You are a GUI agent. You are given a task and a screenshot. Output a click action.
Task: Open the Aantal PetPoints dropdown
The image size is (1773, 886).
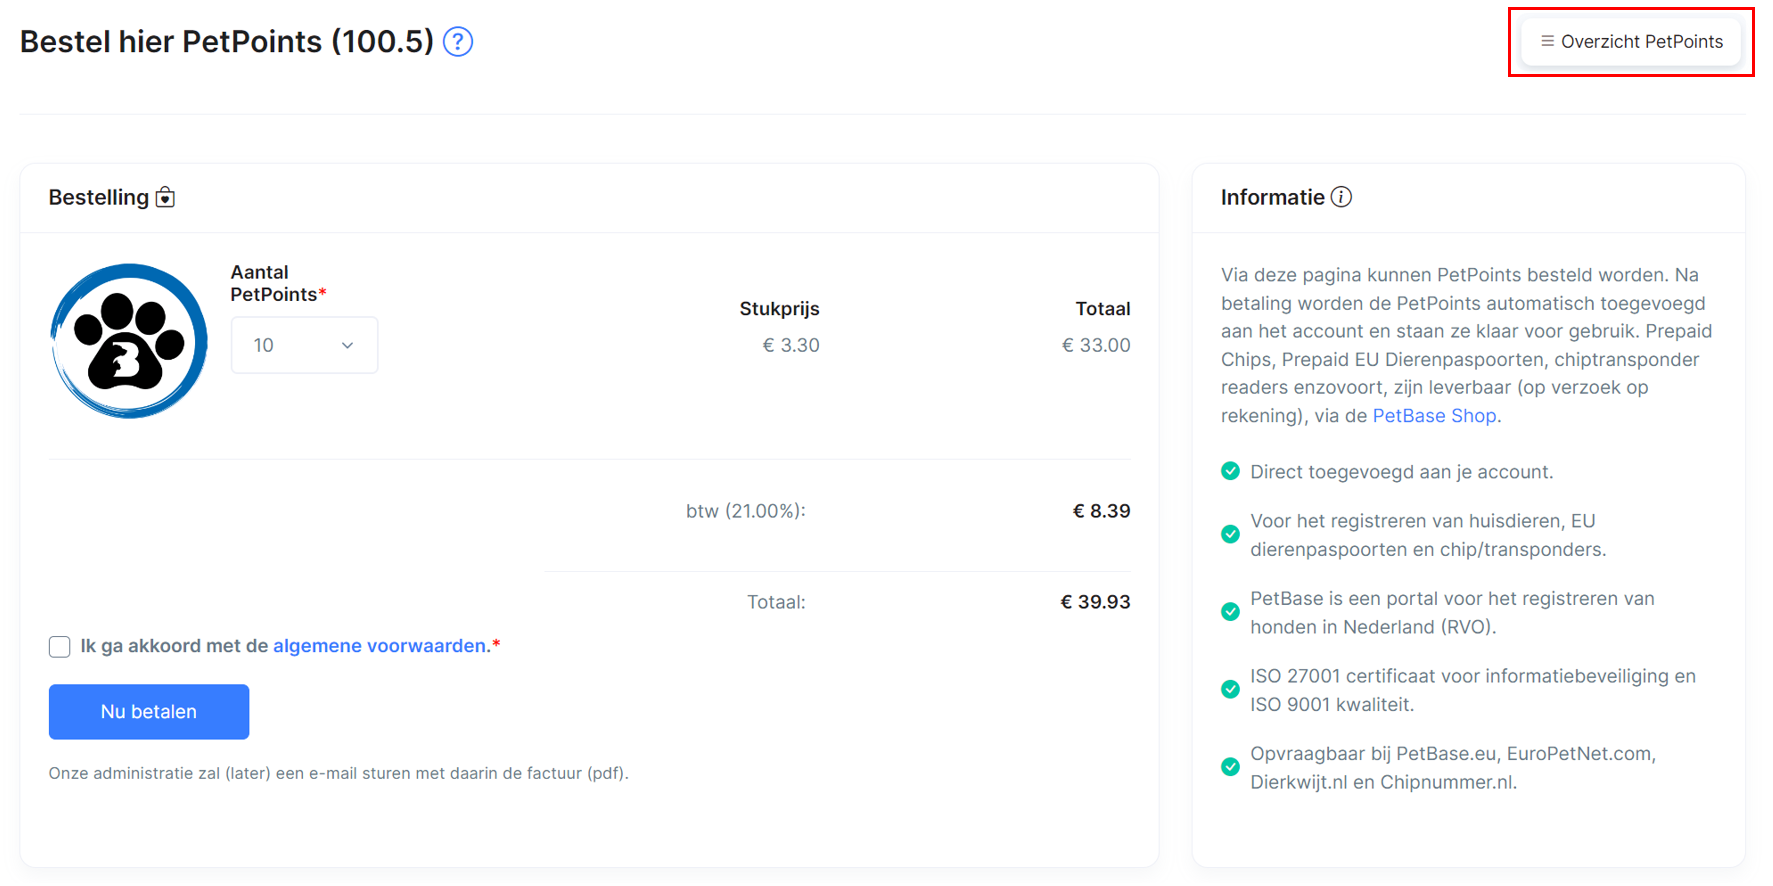tap(304, 345)
